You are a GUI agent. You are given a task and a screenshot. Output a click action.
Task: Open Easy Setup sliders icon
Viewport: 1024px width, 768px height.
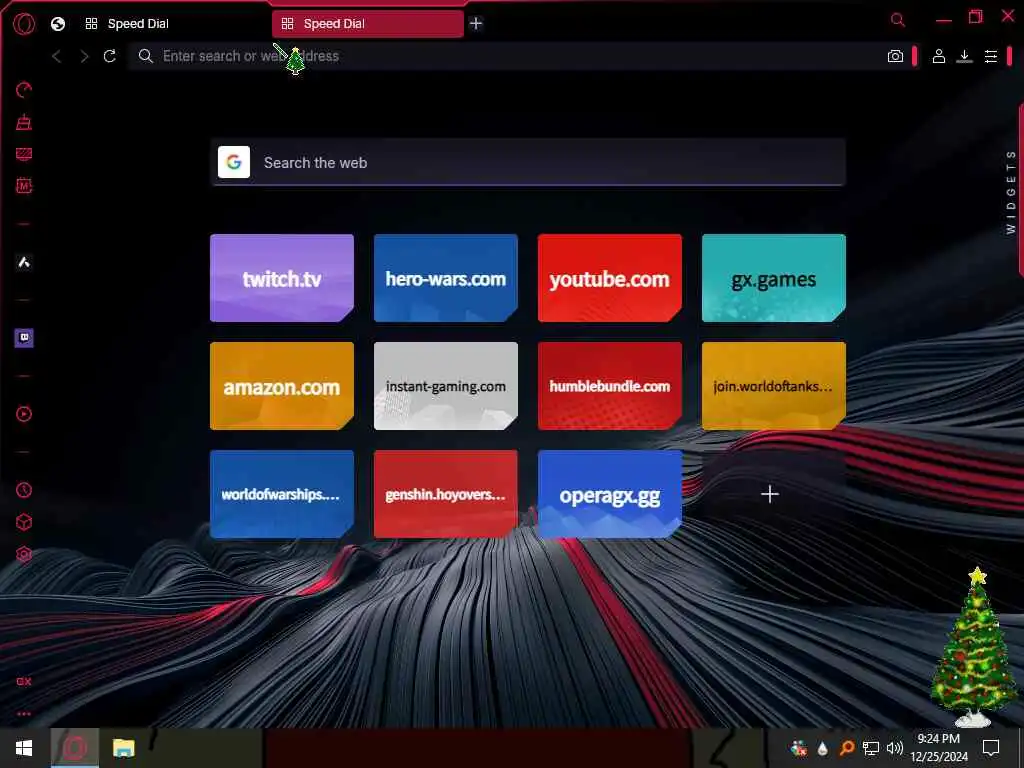[x=991, y=57]
